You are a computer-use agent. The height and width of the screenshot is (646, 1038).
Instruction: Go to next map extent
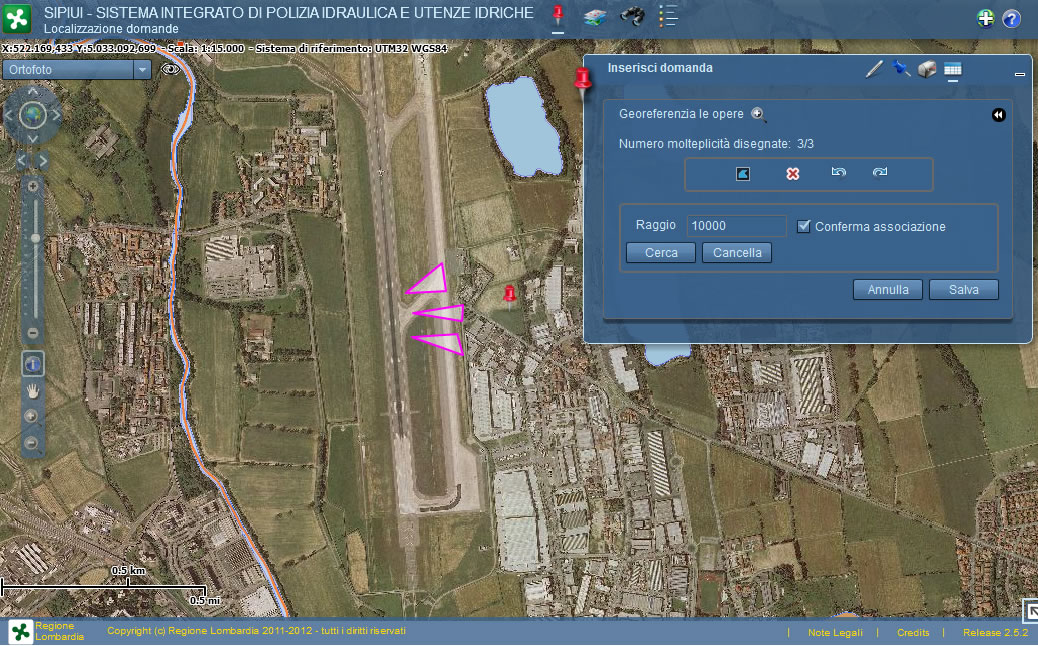click(42, 160)
